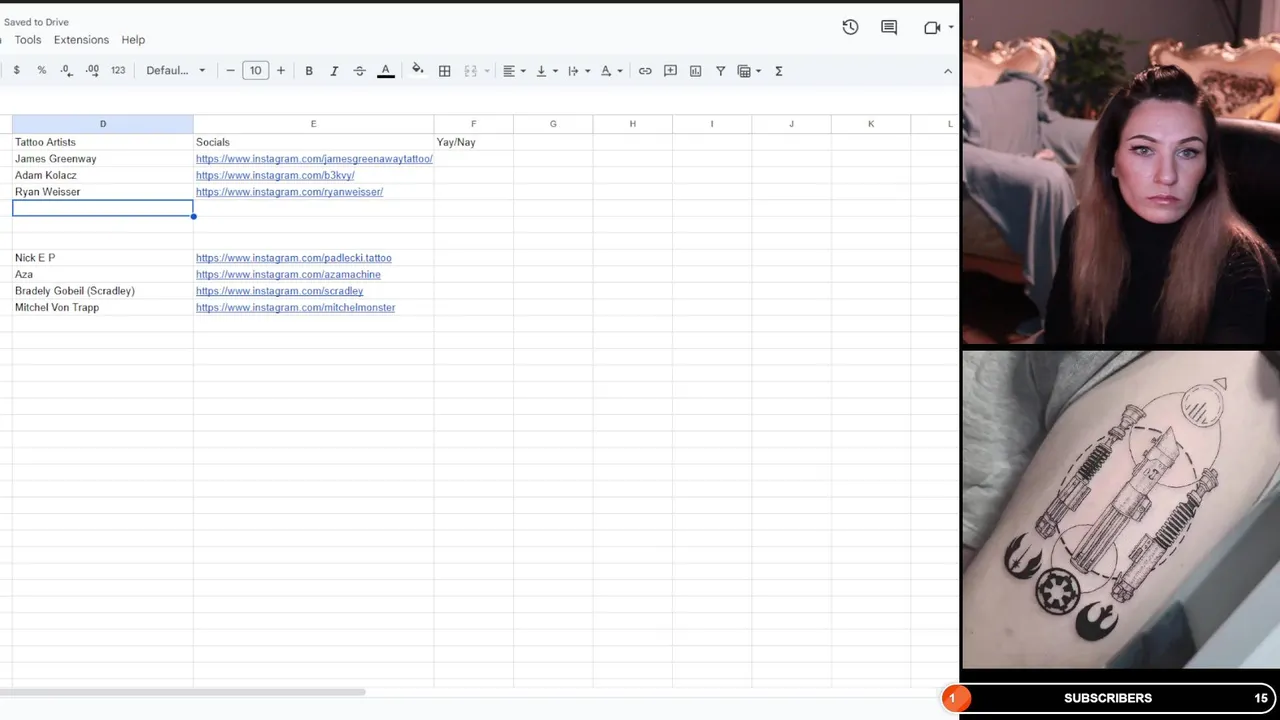Select the James Greenway cell
This screenshot has height=720, width=1280.
[x=102, y=159]
